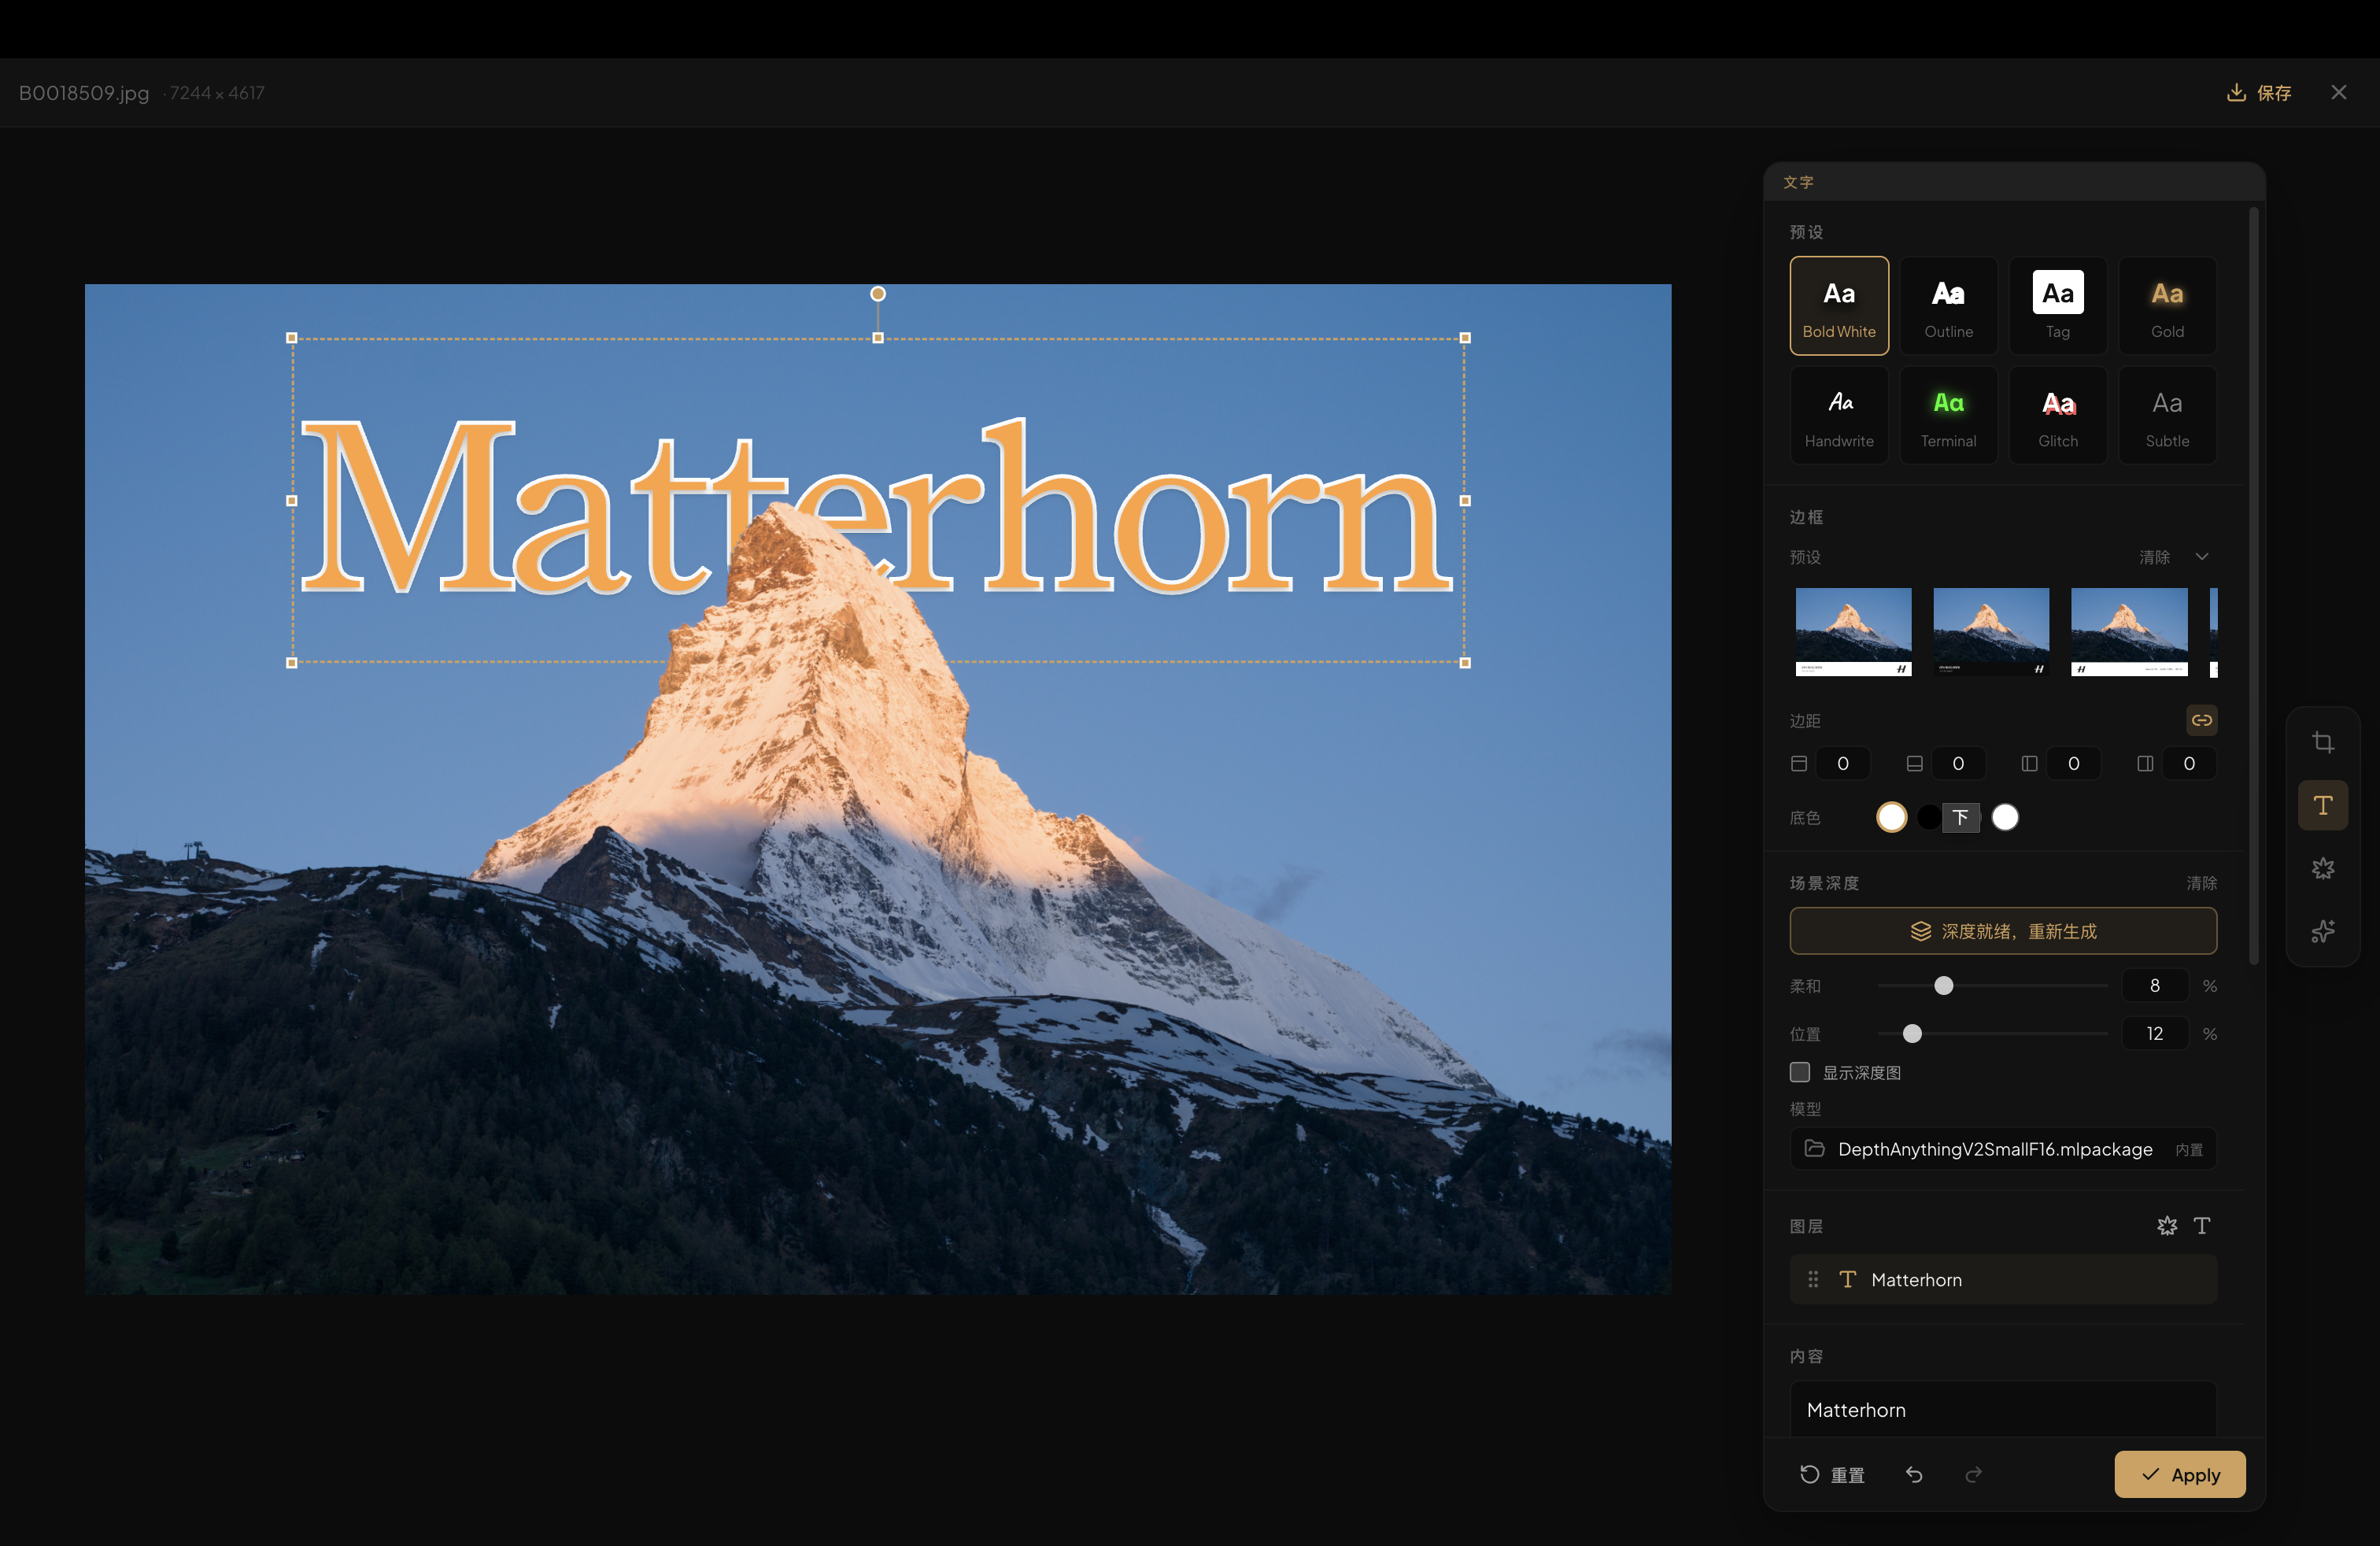The width and height of the screenshot is (2380, 1546).
Task: Select the Matterhorn layer row
Action: click(x=2002, y=1279)
